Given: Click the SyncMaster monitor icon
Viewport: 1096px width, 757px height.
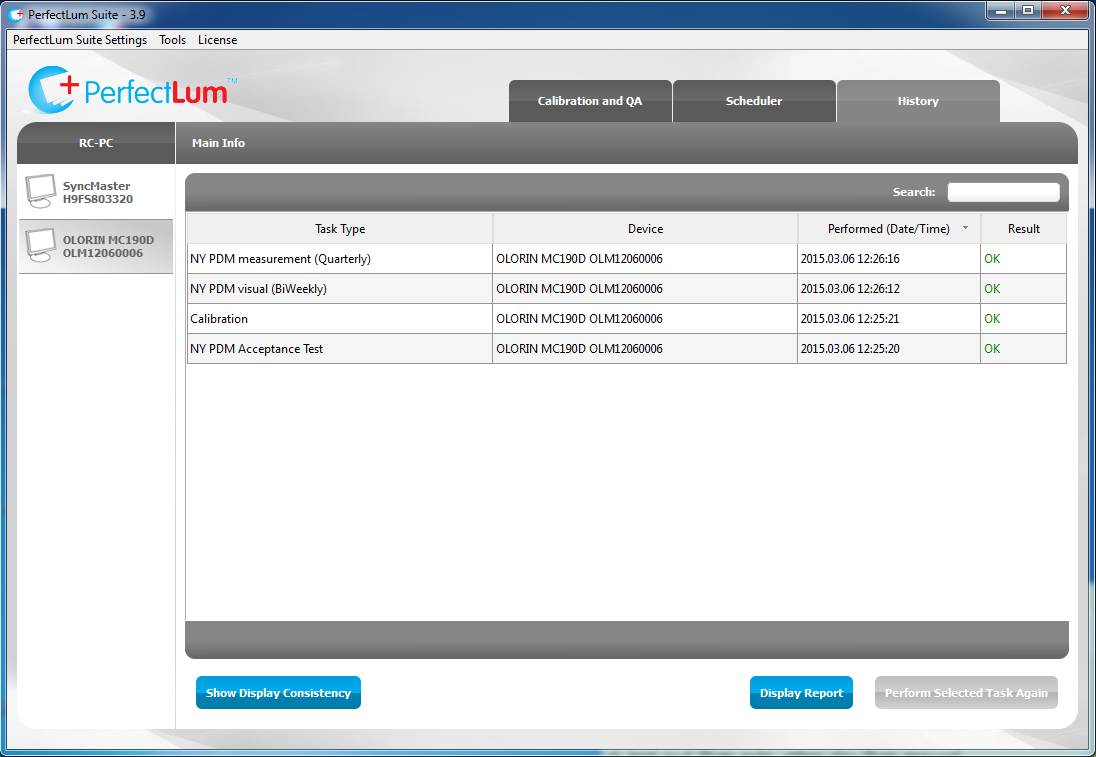Looking at the screenshot, I should coord(41,192).
